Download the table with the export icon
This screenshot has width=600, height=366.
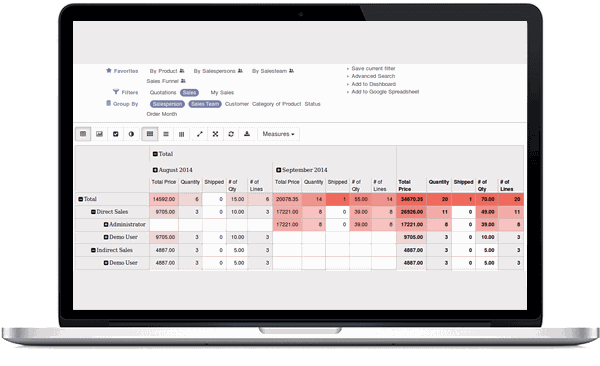(247, 134)
